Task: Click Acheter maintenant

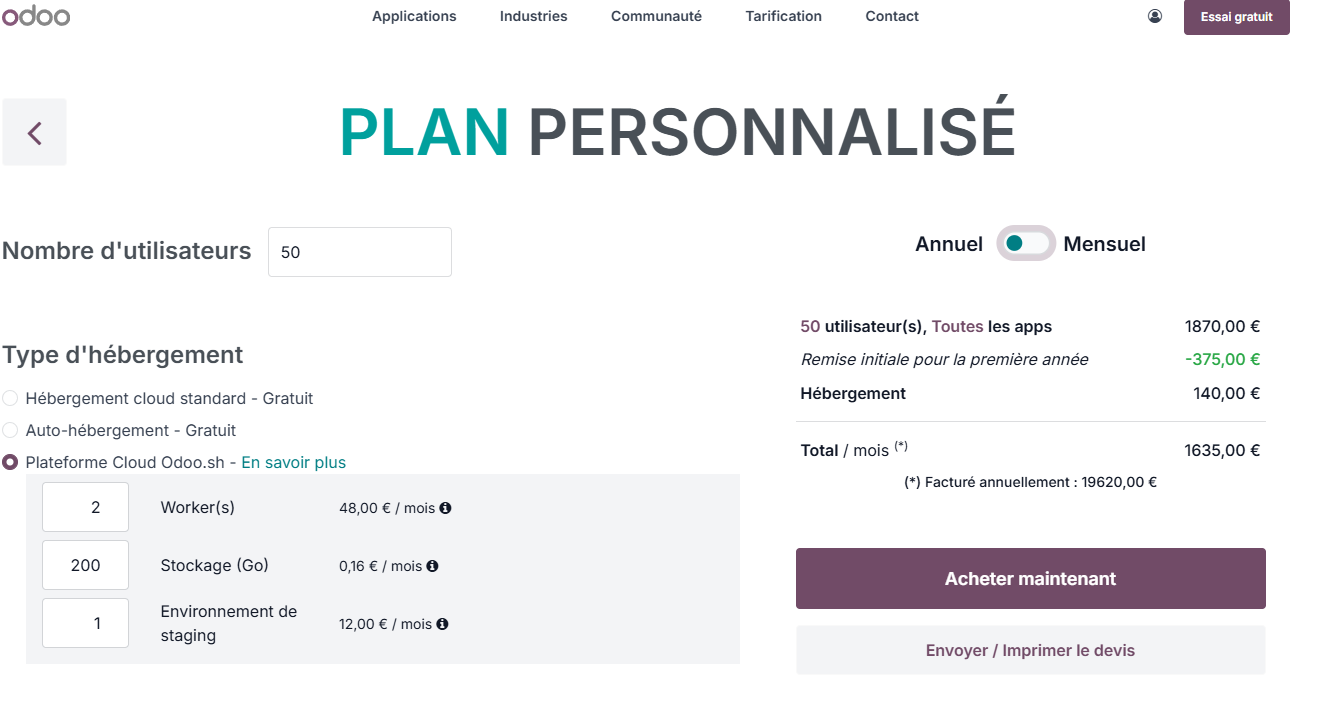Action: 1030,578
